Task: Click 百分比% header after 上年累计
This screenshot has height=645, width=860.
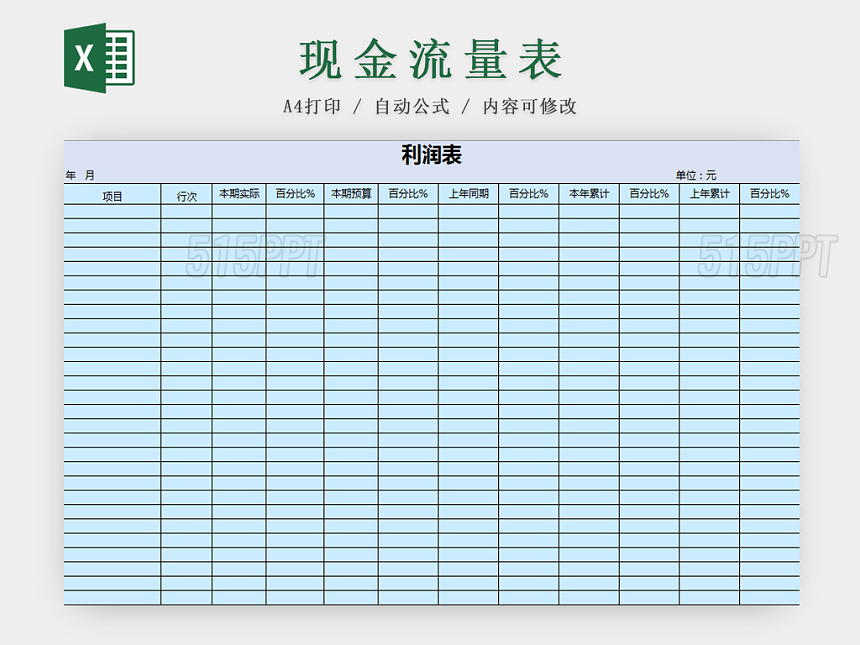Action: 770,194
